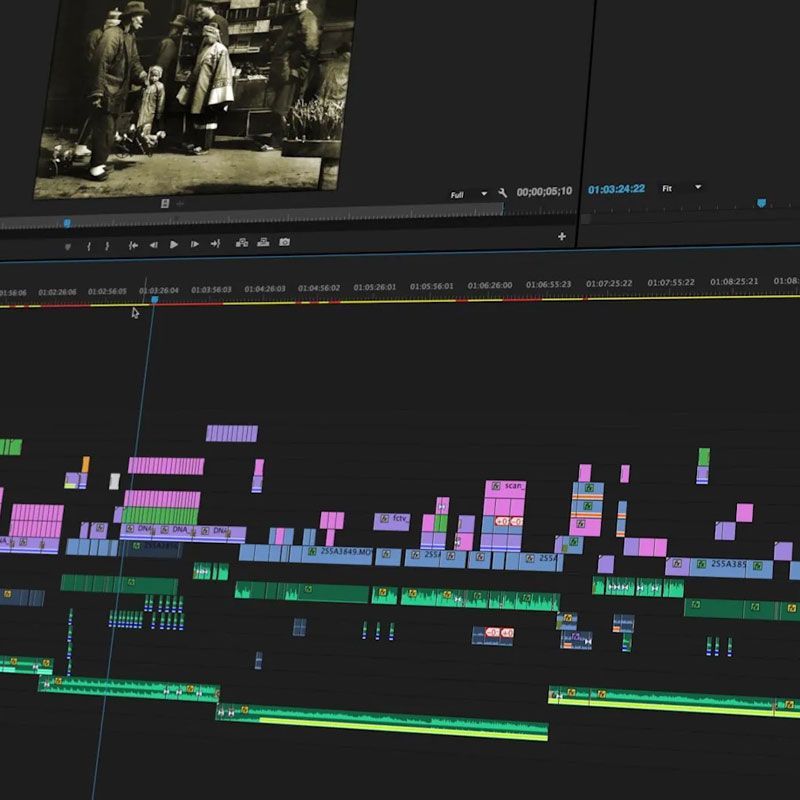
Task: Select the blue 2S5A385 clip
Action: click(x=720, y=567)
